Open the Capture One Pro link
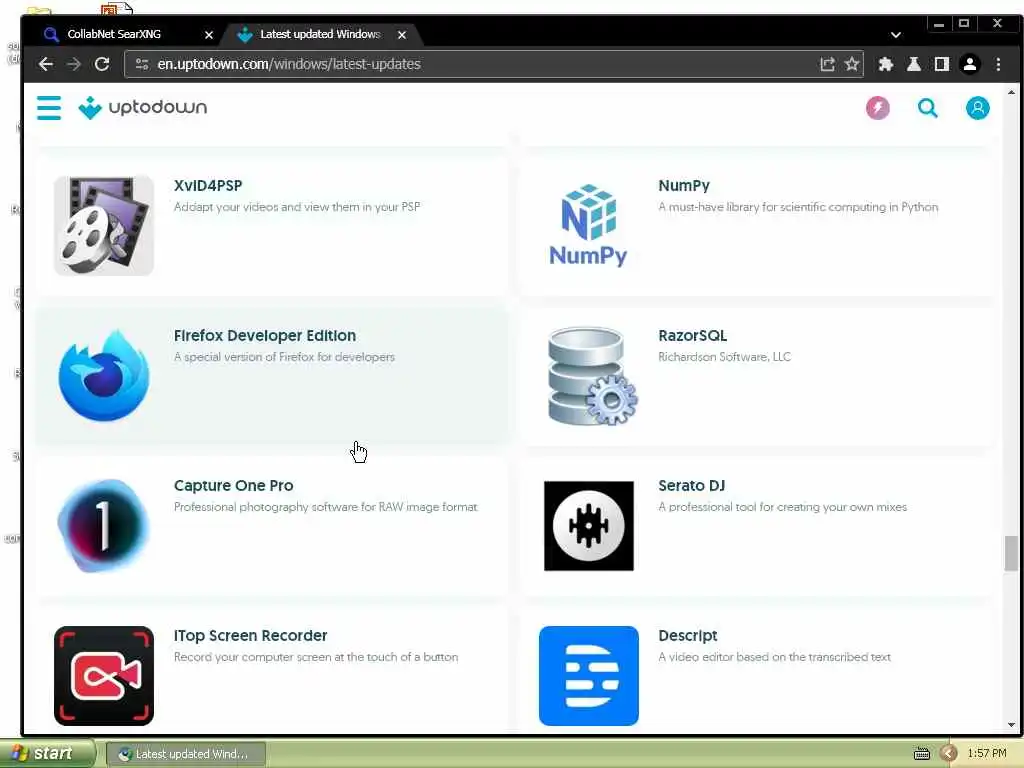 [233, 486]
